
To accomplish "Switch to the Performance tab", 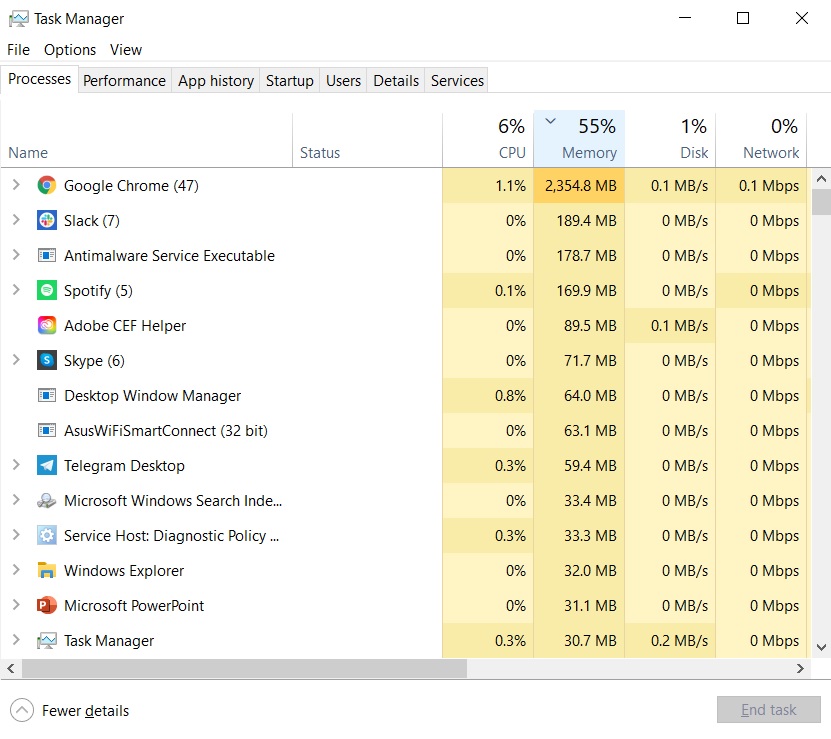I will (125, 81).
